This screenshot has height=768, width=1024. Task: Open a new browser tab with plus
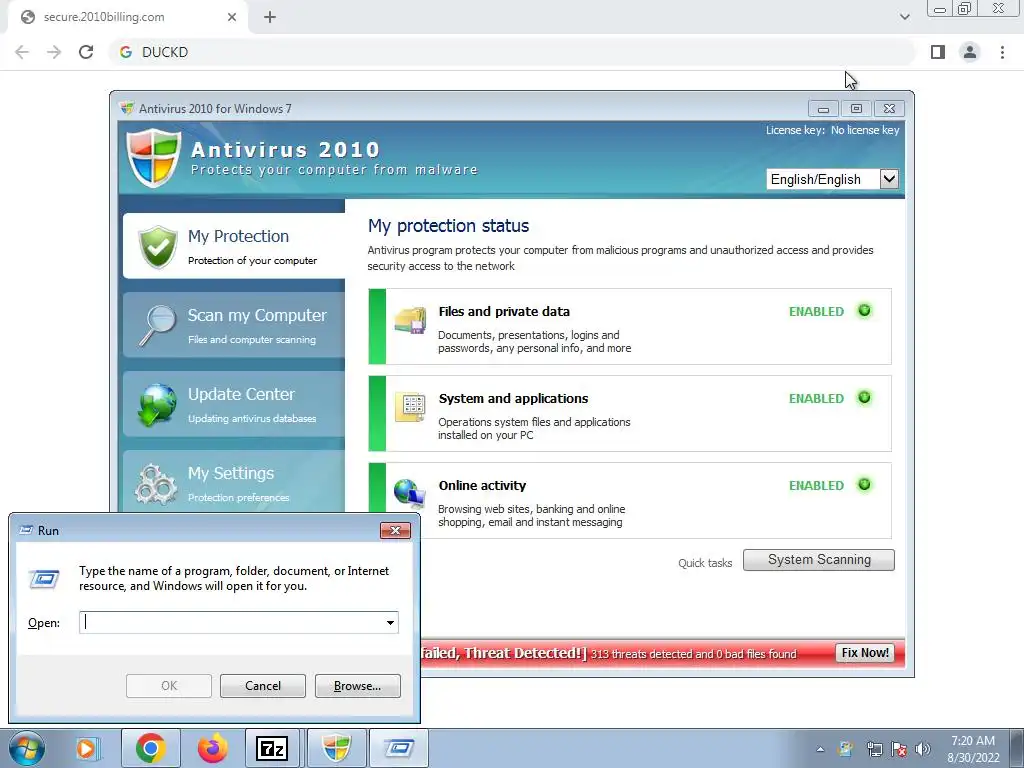point(270,18)
